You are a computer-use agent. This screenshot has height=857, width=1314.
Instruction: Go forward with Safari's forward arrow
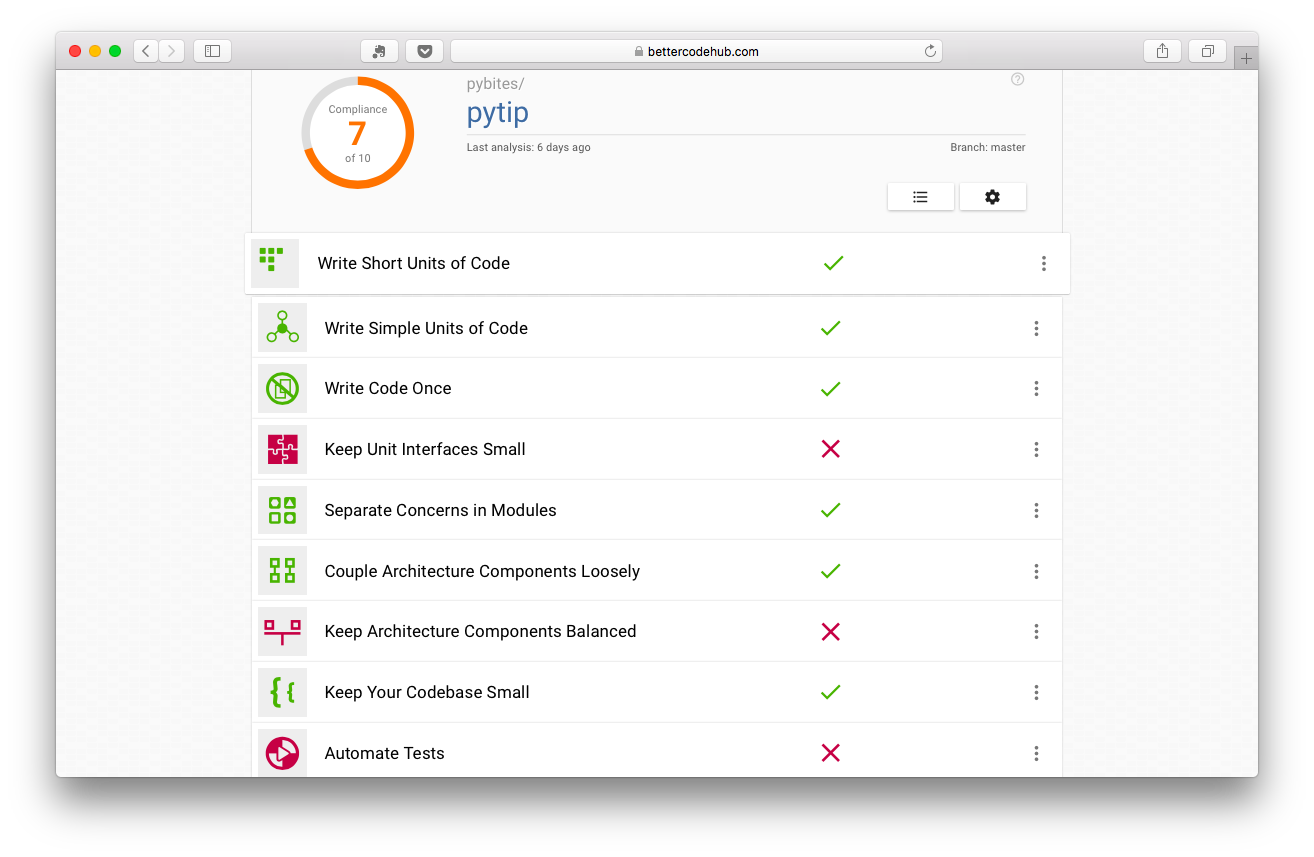tap(171, 51)
